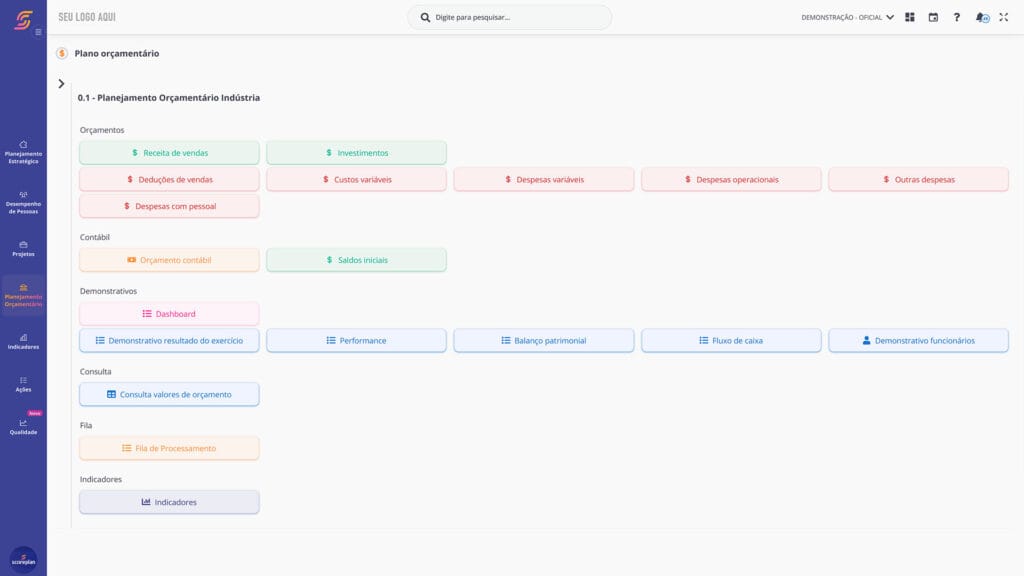The height and width of the screenshot is (576, 1024).
Task: Click the Plano orçamentário page title
Action: 117,54
